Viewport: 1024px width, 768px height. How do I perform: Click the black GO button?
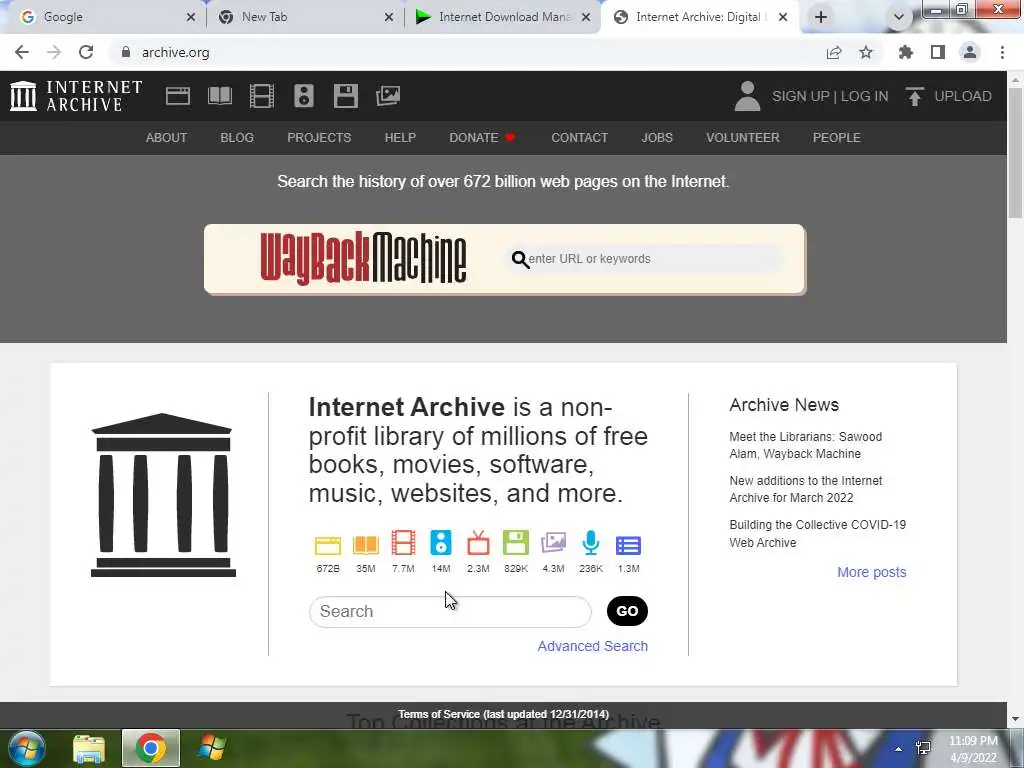pyautogui.click(x=627, y=611)
